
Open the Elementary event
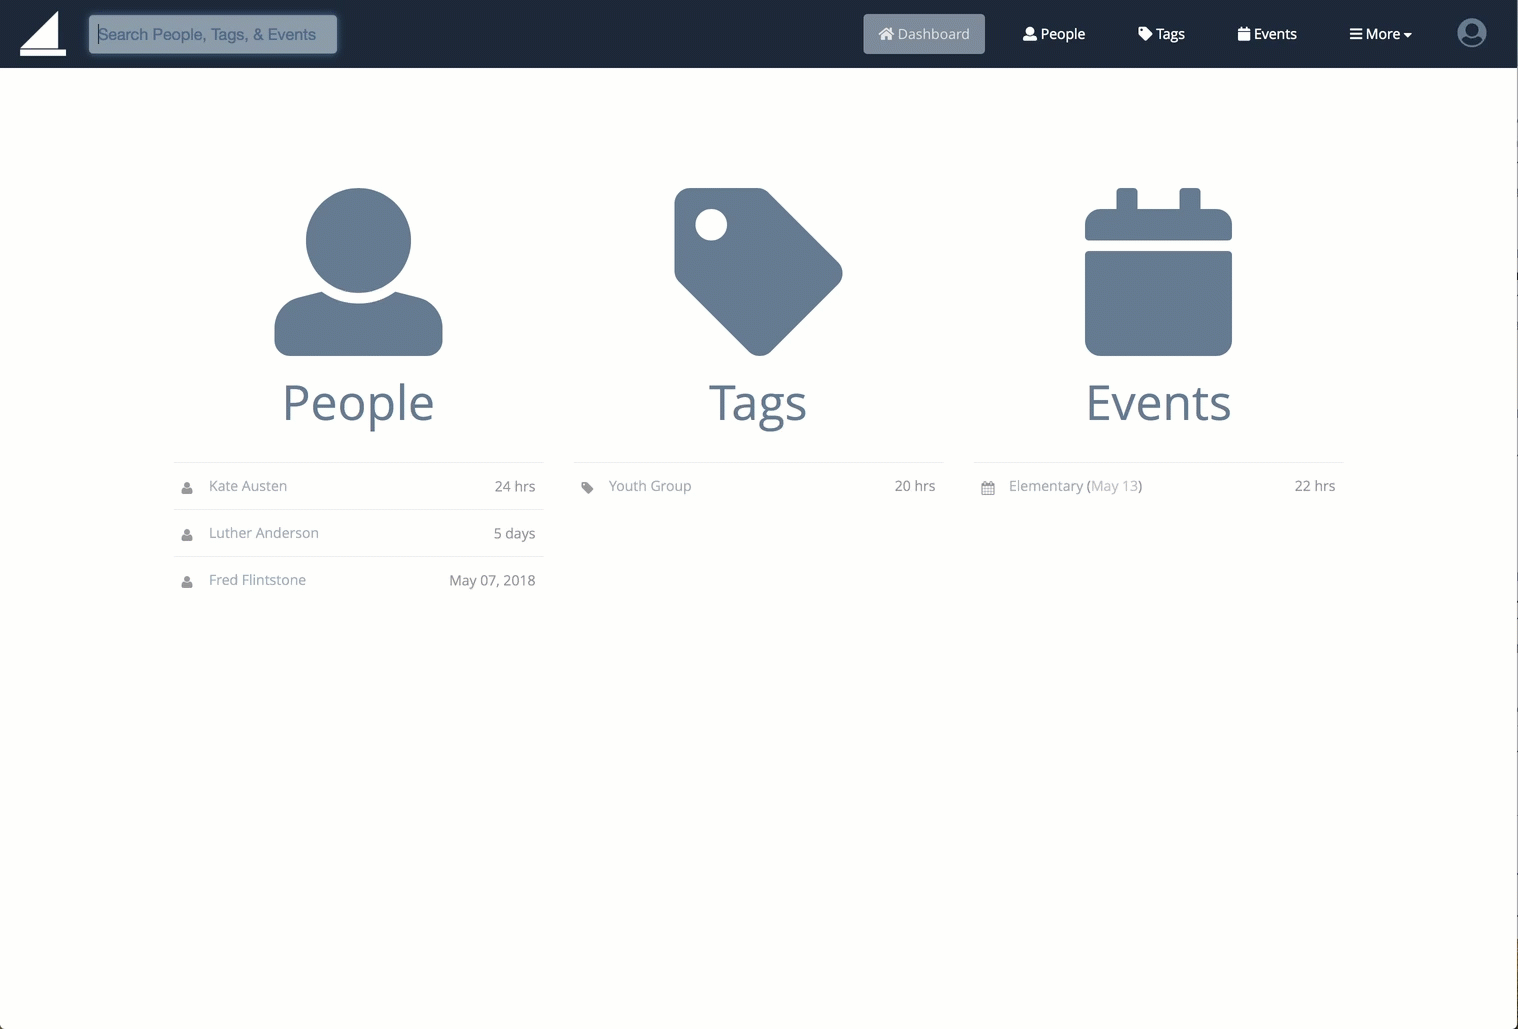click(1045, 486)
